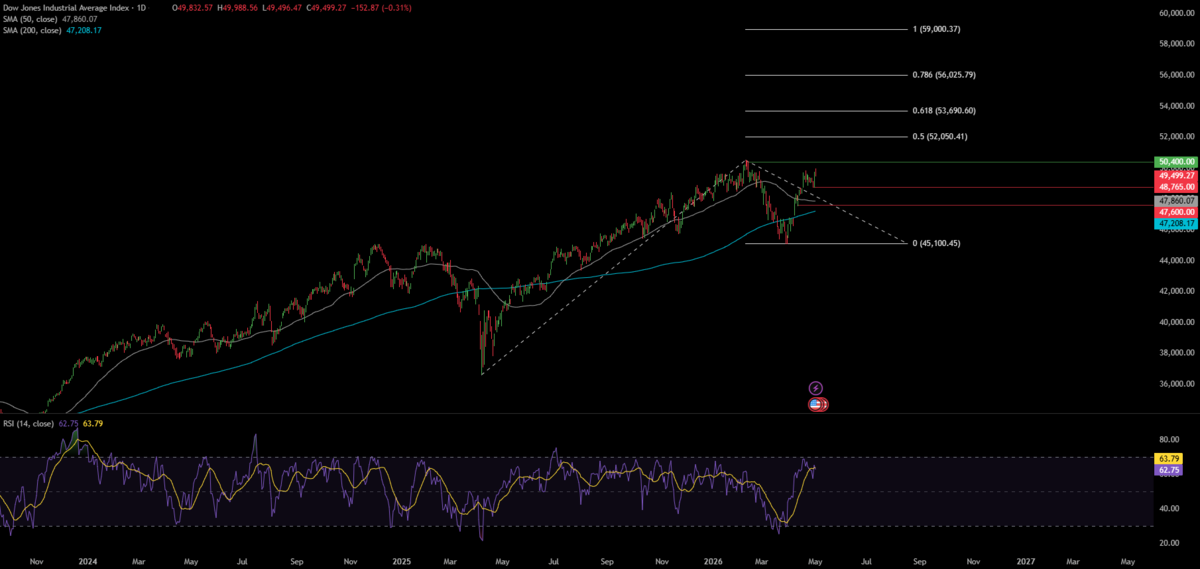The image size is (1200, 569).
Task: Click the 48,765.00 red price label
Action: [x=1176, y=187]
